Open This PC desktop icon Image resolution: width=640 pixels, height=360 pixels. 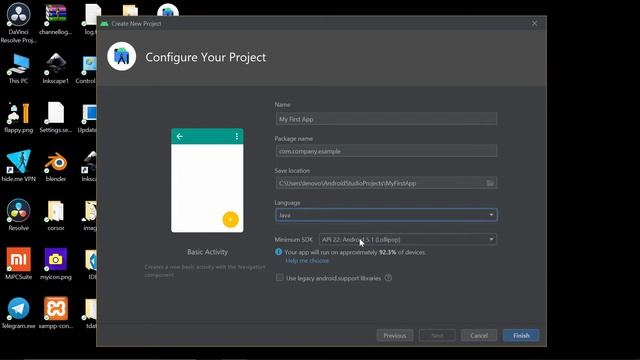[x=18, y=69]
